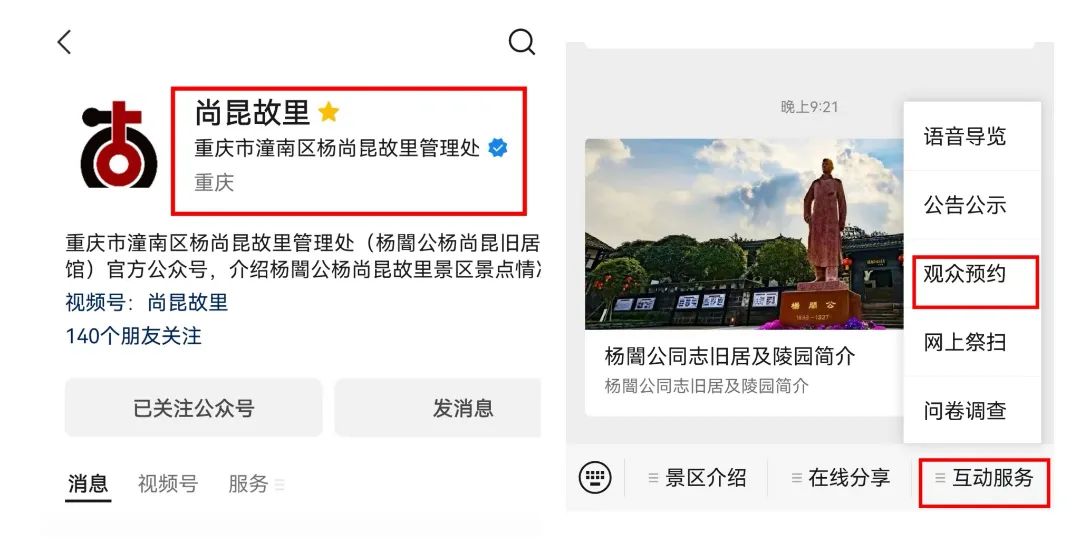The width and height of the screenshot is (1080, 543).
Task: Expand the 景区介绍 bottom menu
Action: 696,478
